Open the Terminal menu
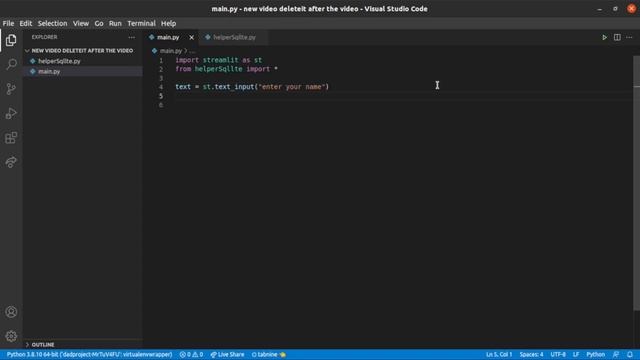Image resolution: width=640 pixels, height=360 pixels. 141,23
